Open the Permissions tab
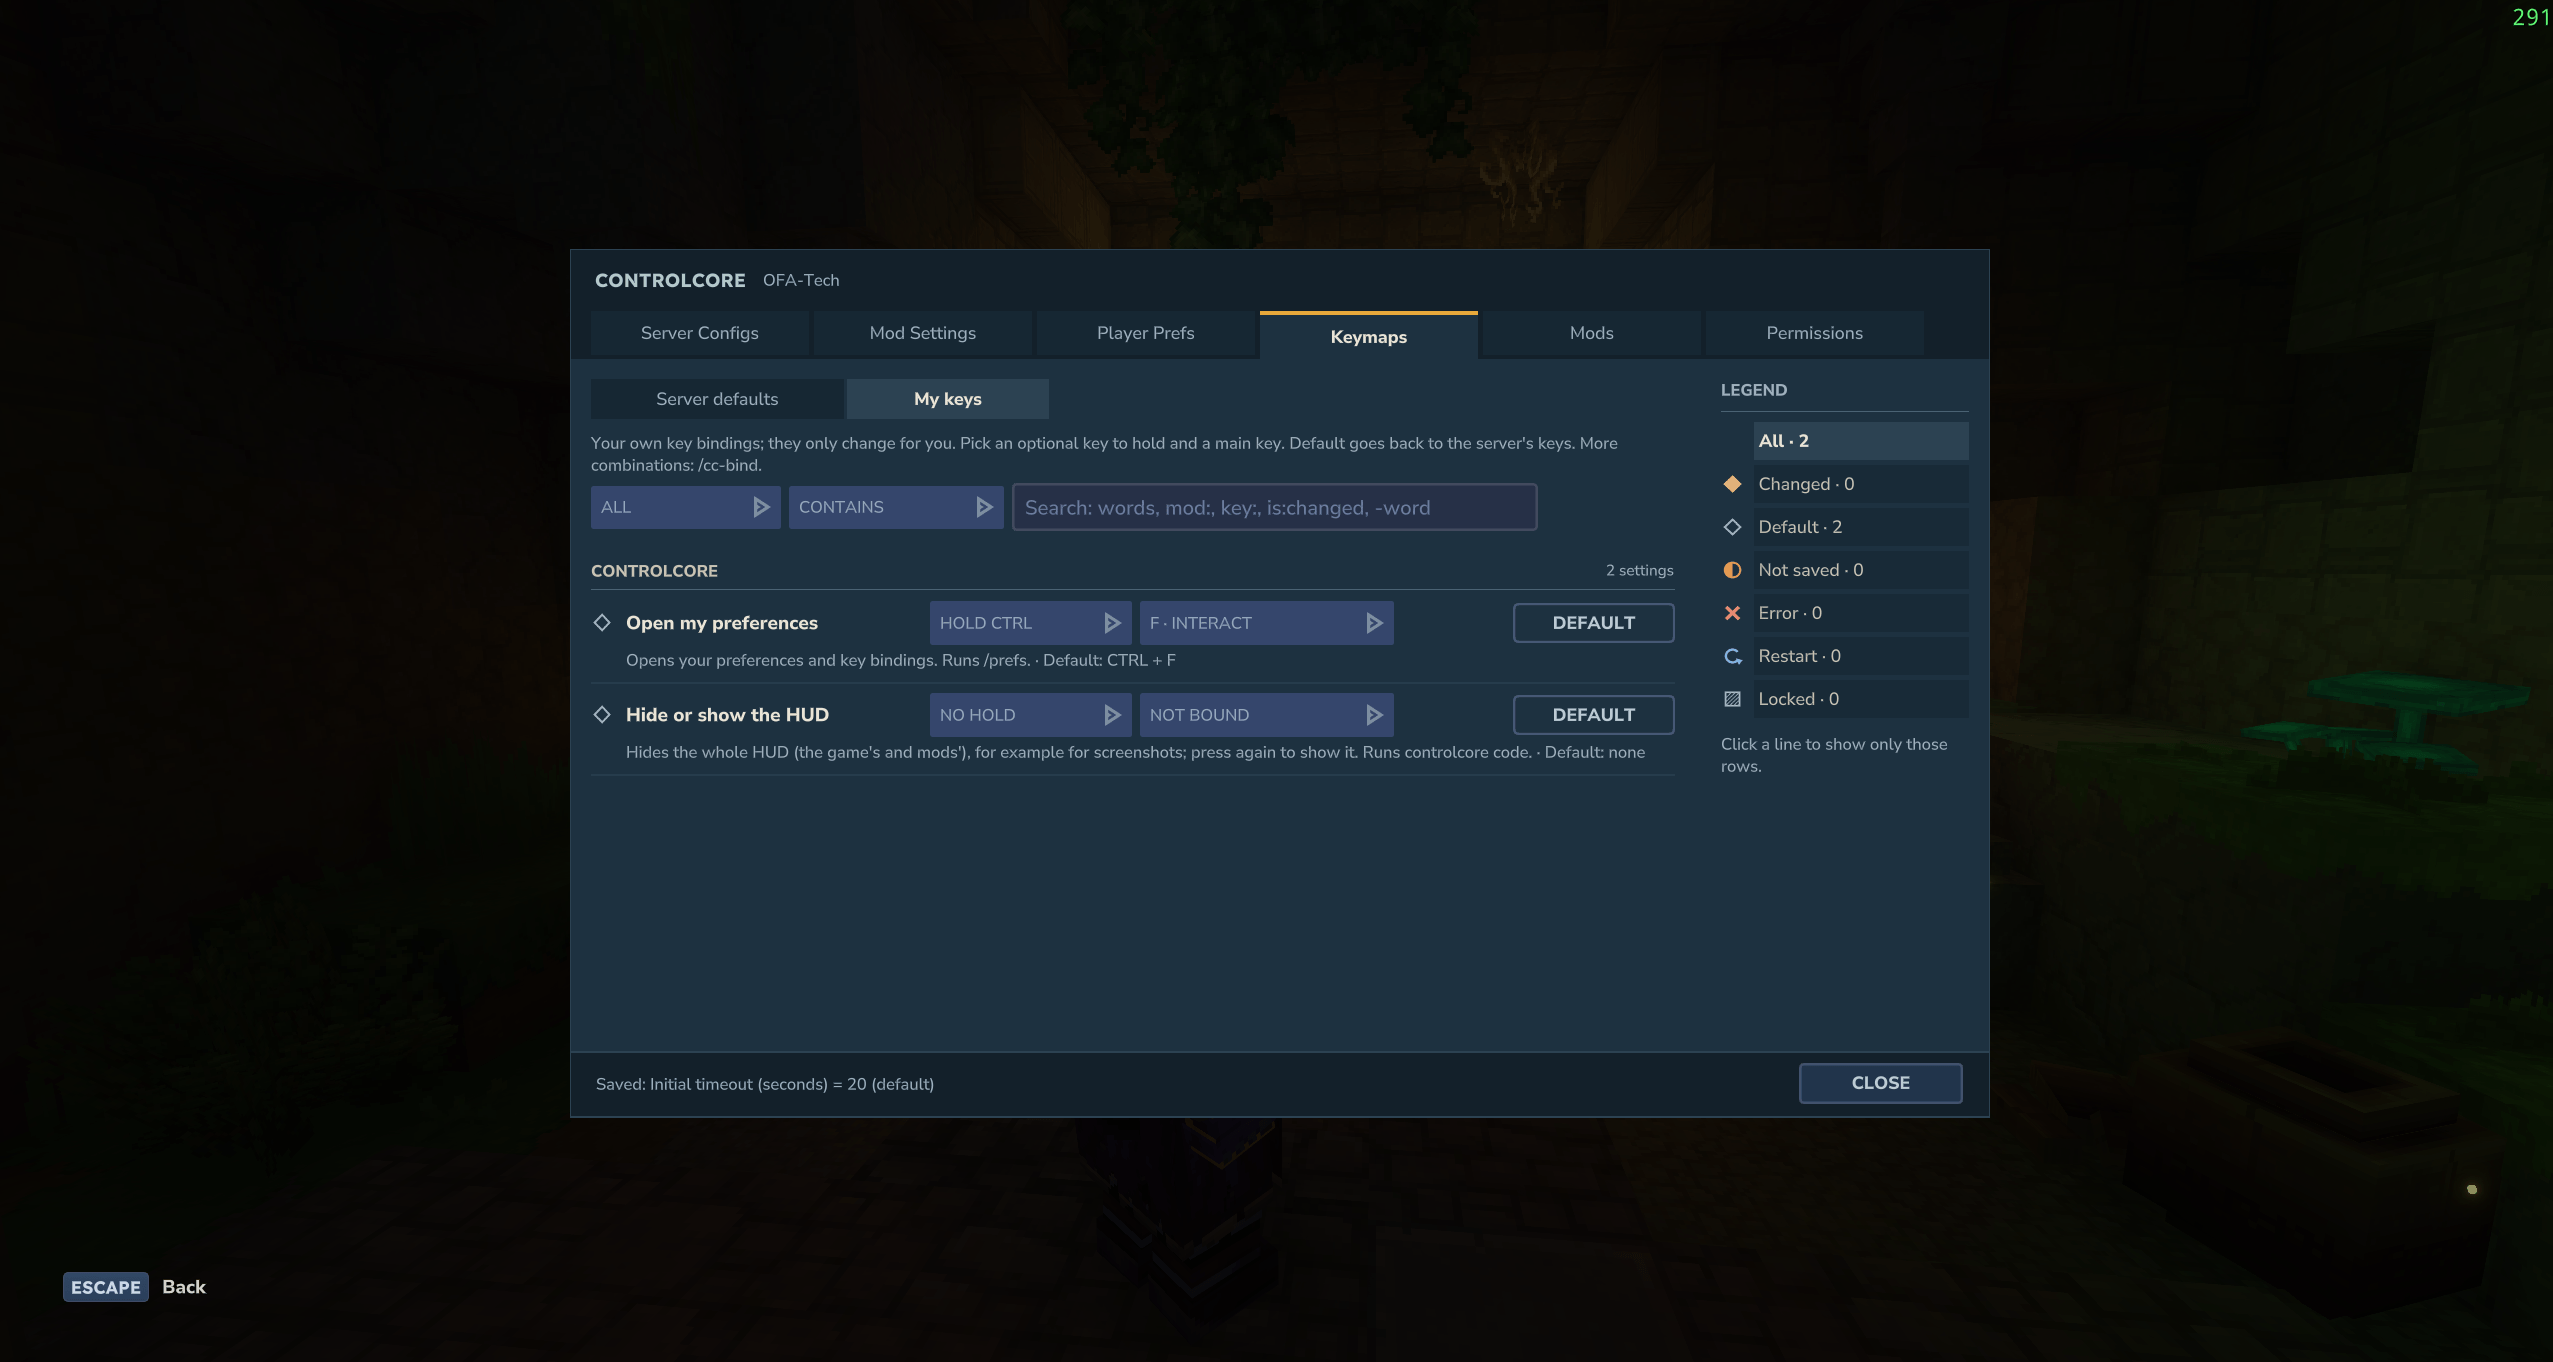2553x1362 pixels. click(x=1815, y=333)
